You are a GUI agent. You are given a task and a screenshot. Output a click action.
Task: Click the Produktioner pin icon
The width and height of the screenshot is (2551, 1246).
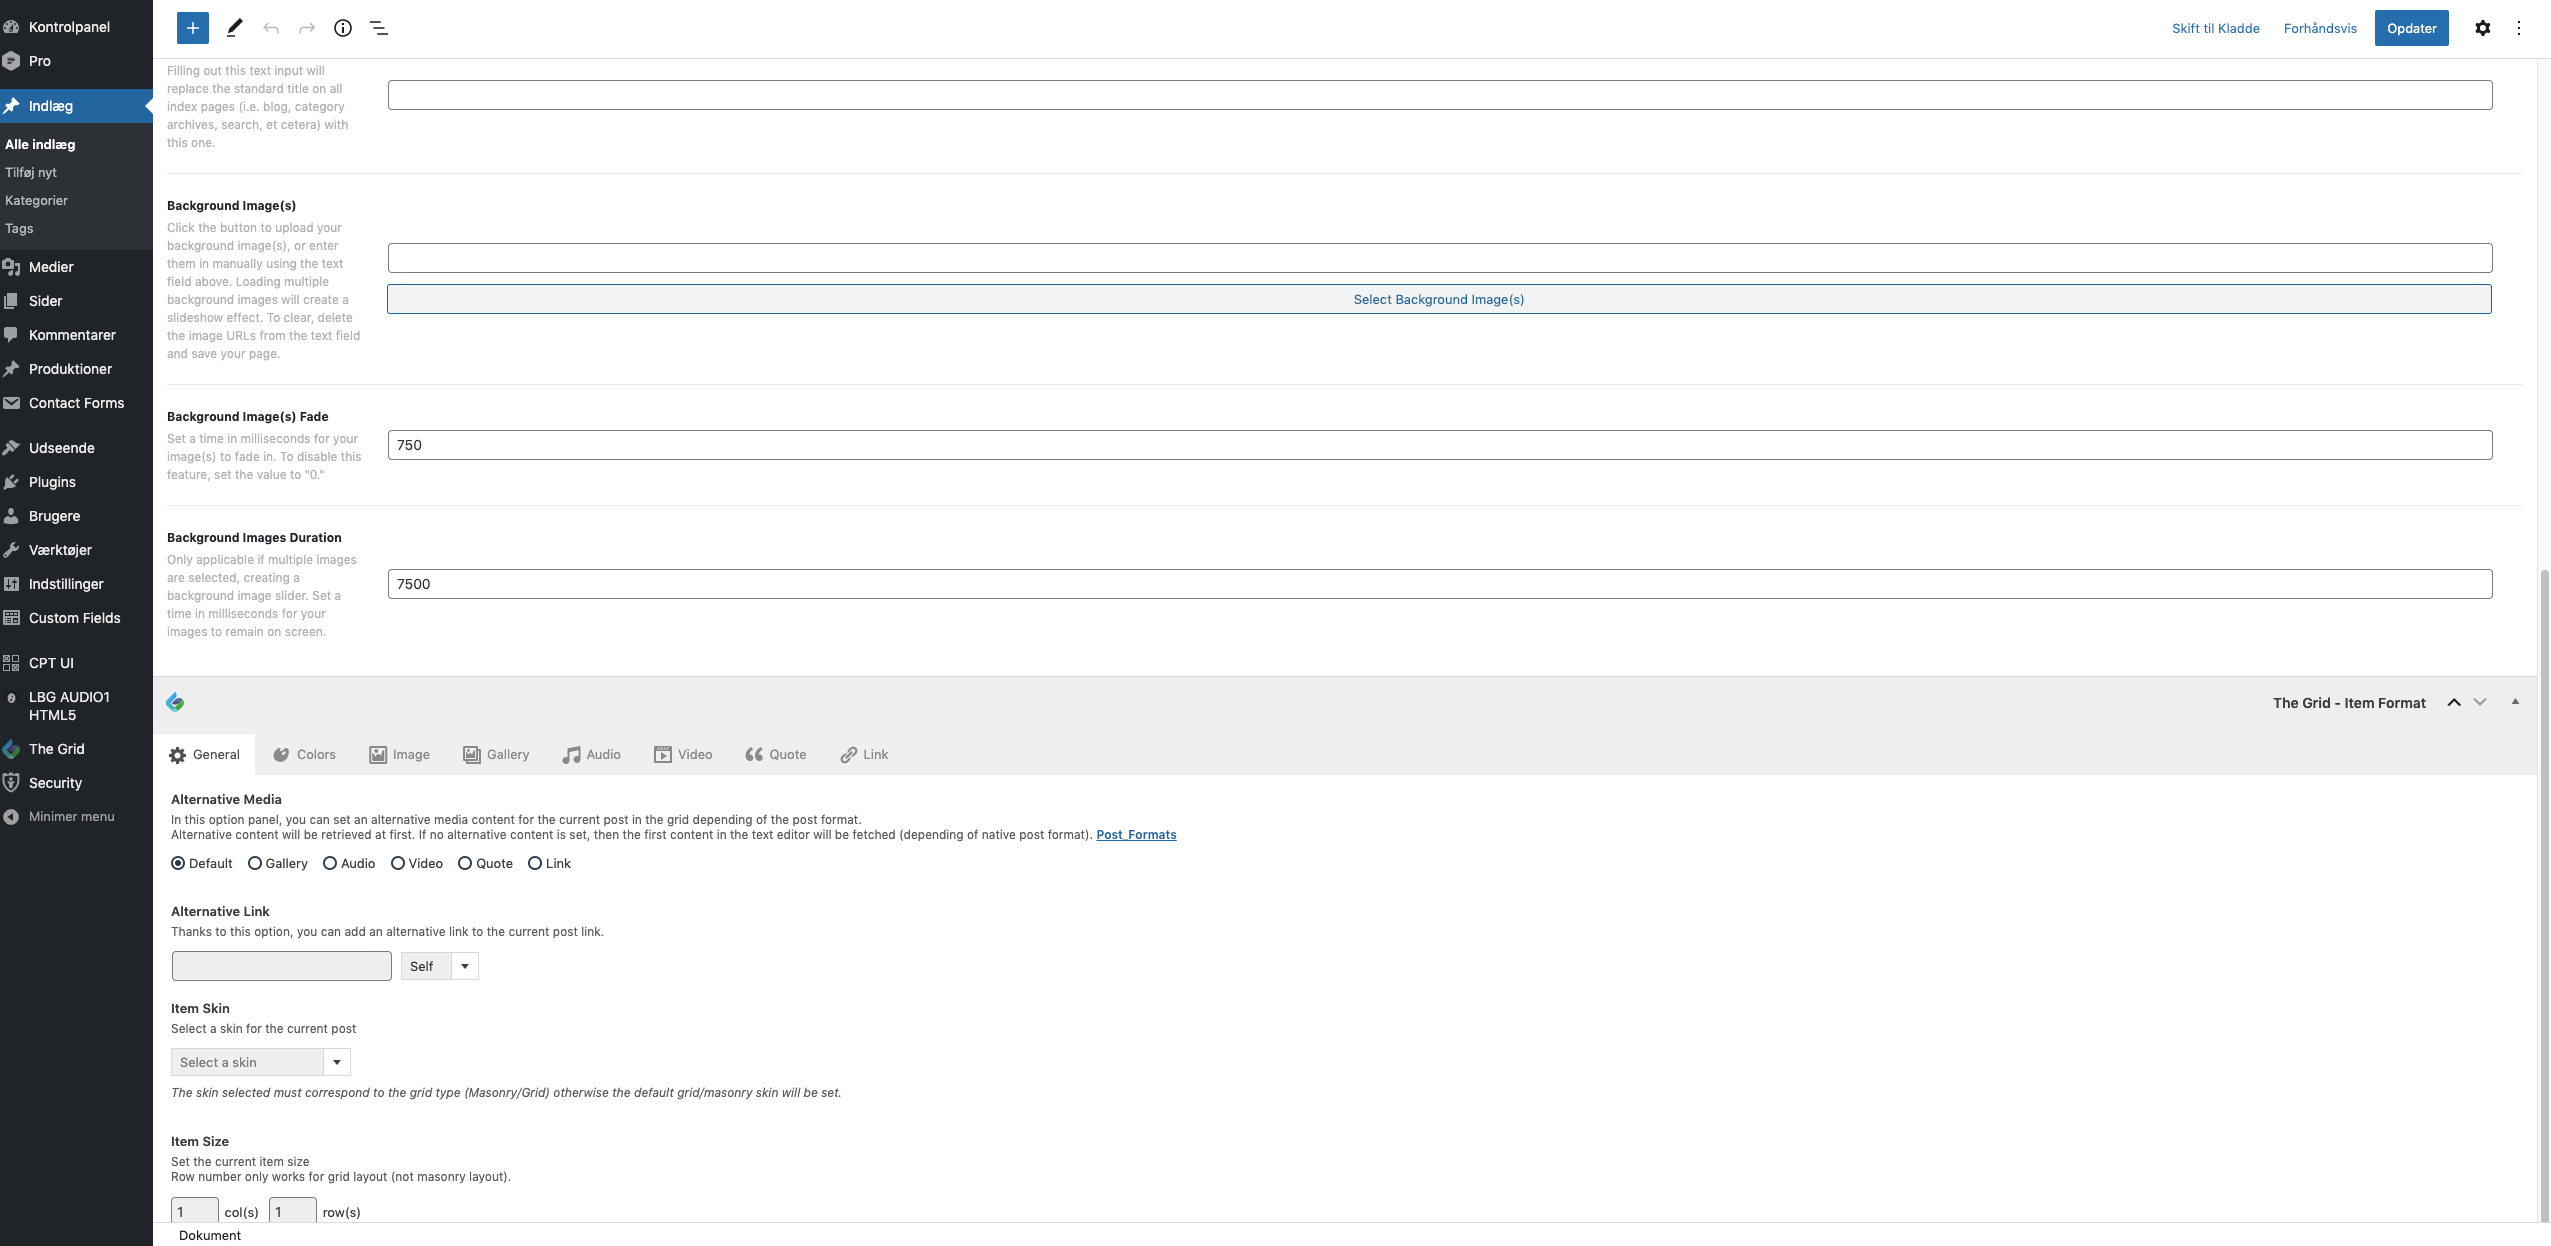point(11,369)
